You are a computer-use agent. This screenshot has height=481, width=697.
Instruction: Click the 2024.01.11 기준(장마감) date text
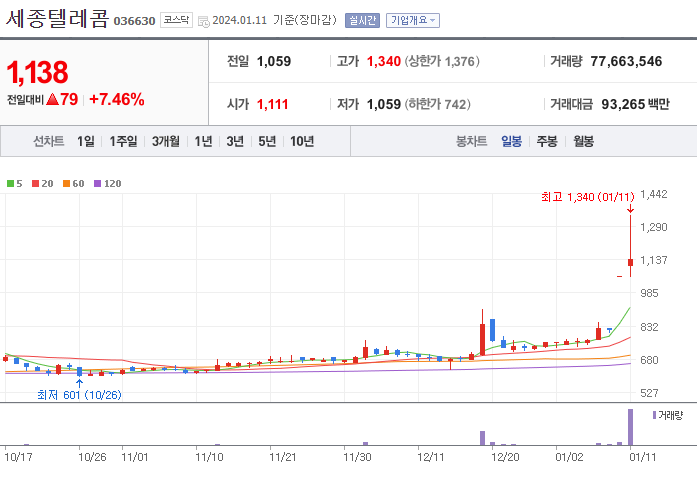pyautogui.click(x=274, y=20)
